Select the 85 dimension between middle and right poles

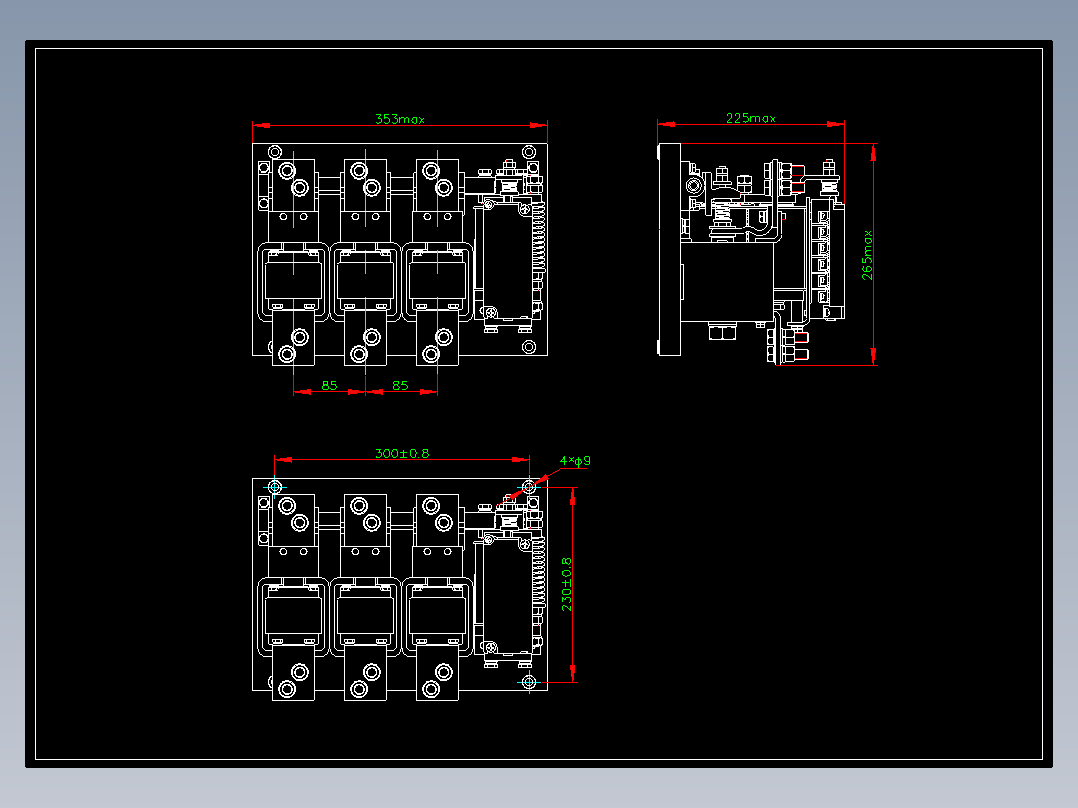coord(400,385)
